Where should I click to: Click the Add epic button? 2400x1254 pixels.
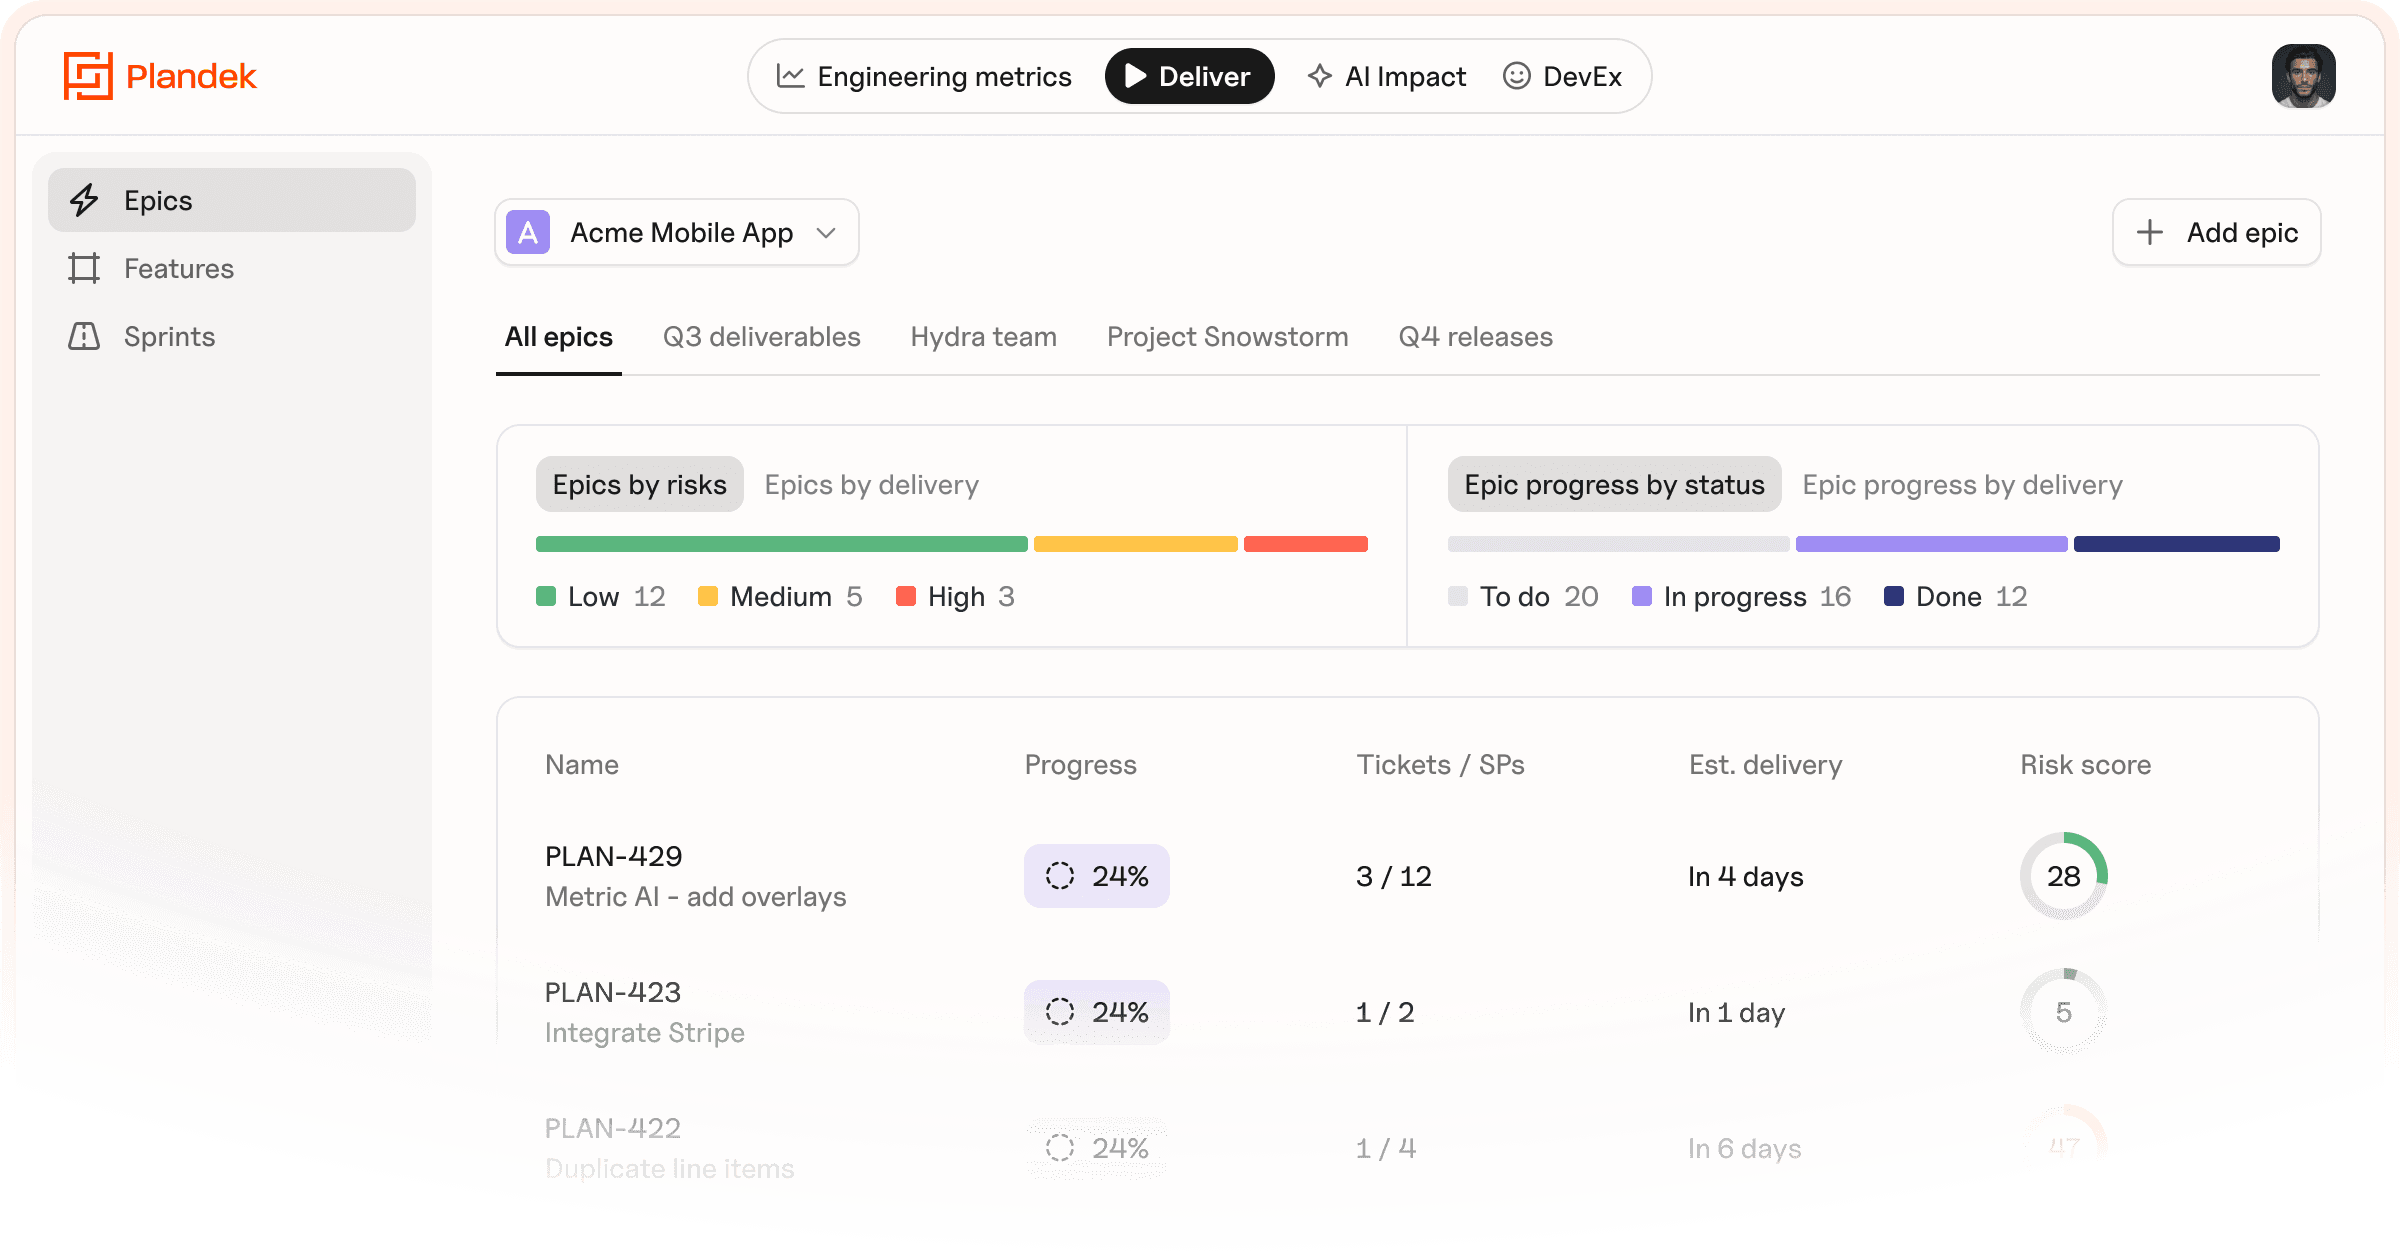pyautogui.click(x=2216, y=233)
